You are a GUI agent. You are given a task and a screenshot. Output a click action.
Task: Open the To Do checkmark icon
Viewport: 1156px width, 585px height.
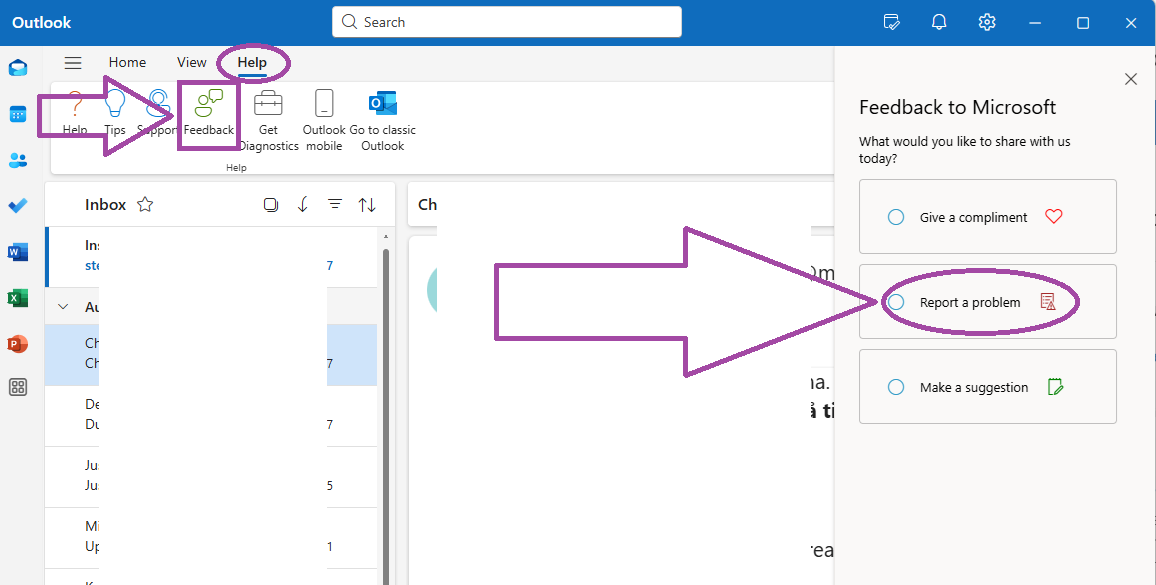pyautogui.click(x=18, y=206)
